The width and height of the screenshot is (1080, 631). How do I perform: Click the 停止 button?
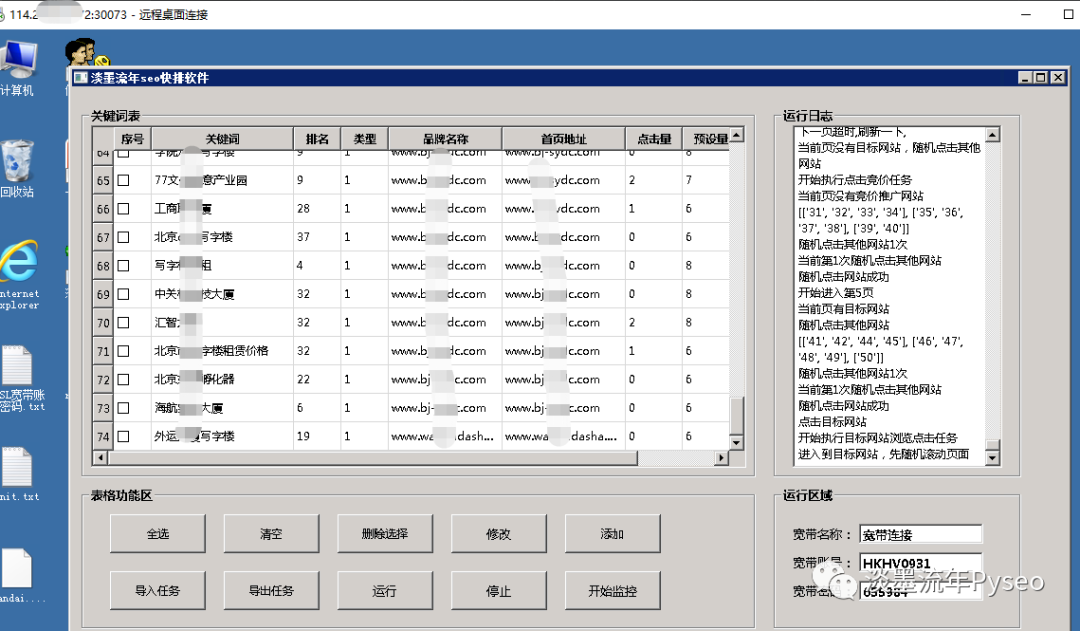coord(499,590)
